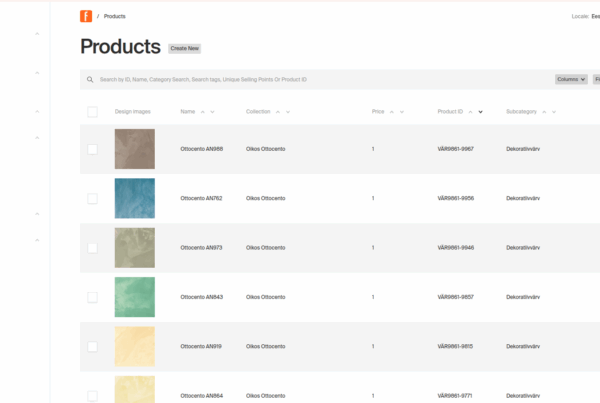This screenshot has width=600, height=403.
Task: Click product name Ottocento AN919
Action: [x=201, y=346]
